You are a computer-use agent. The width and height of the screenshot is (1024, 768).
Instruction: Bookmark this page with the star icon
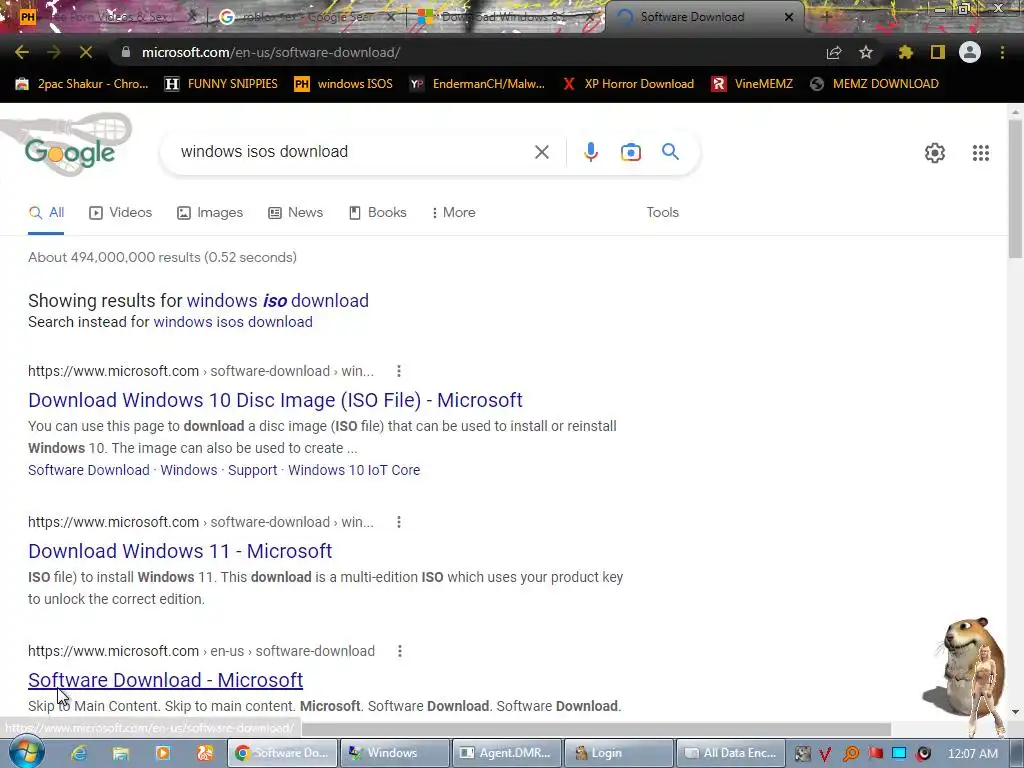click(x=866, y=52)
